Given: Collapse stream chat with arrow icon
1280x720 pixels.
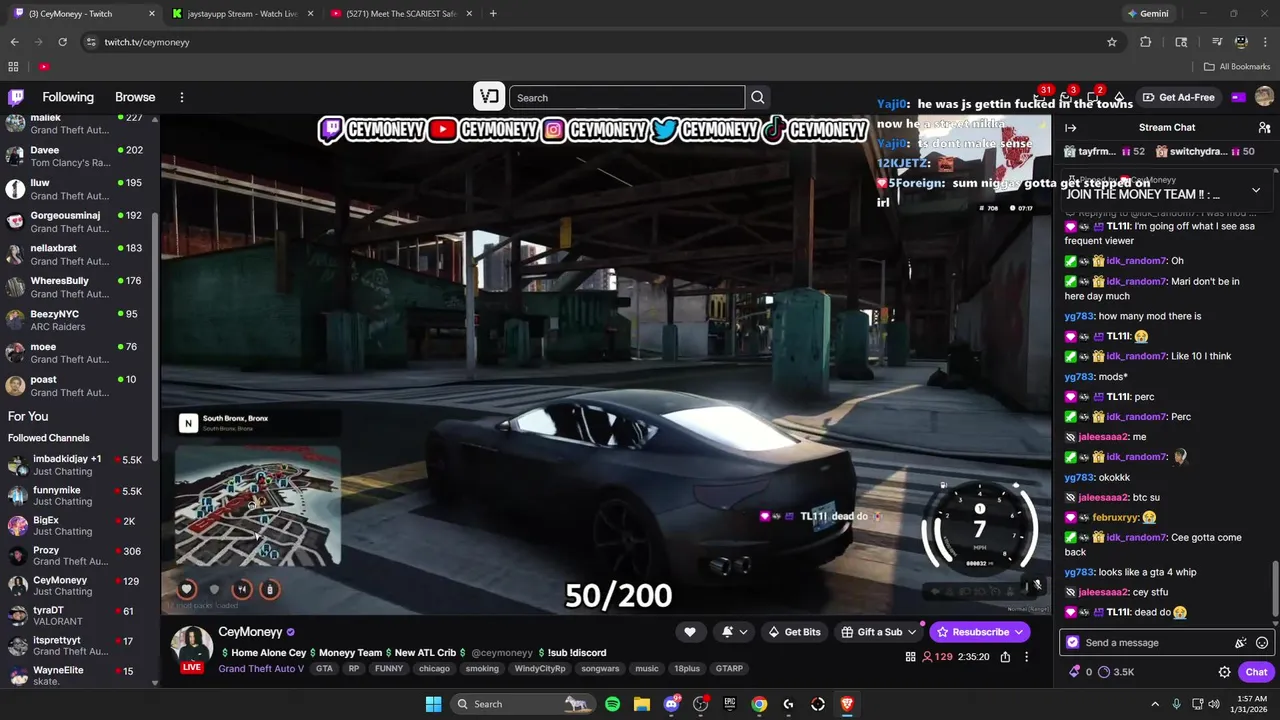Looking at the screenshot, I should (1070, 128).
